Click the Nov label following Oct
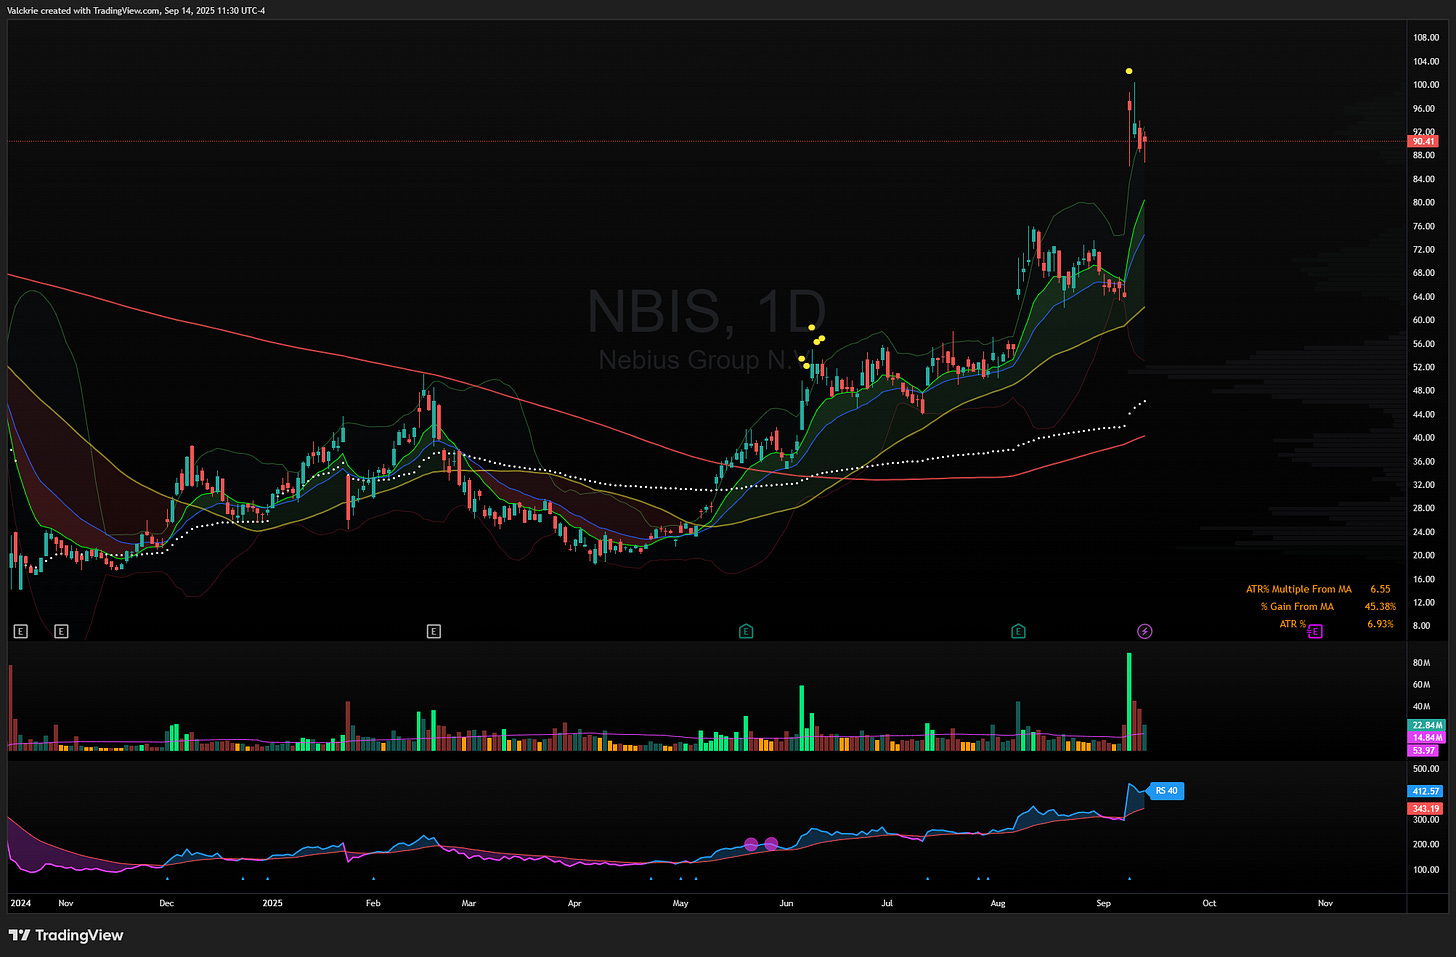The height and width of the screenshot is (957, 1456). point(1325,903)
